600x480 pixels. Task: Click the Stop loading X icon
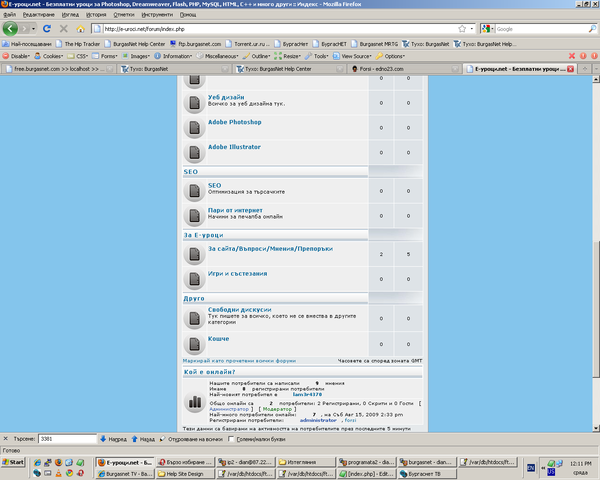click(x=64, y=29)
